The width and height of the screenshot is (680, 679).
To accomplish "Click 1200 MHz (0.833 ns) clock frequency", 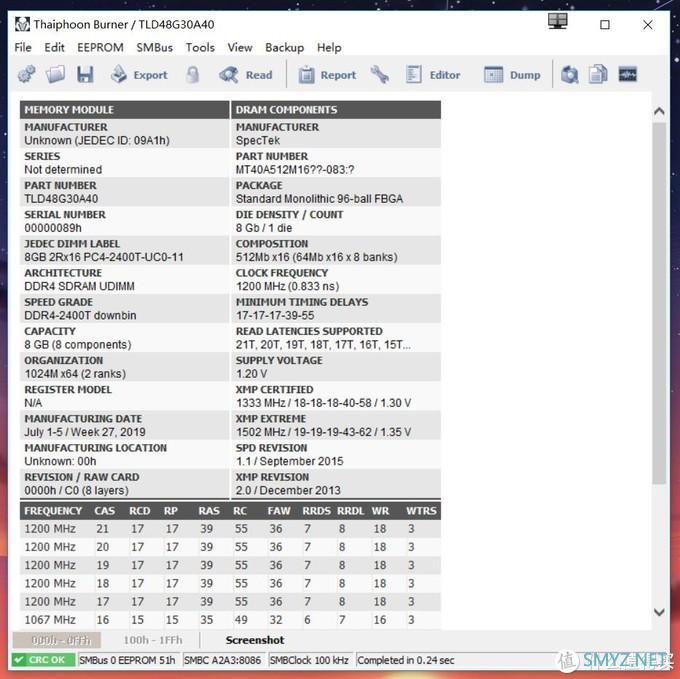I will tap(288, 286).
